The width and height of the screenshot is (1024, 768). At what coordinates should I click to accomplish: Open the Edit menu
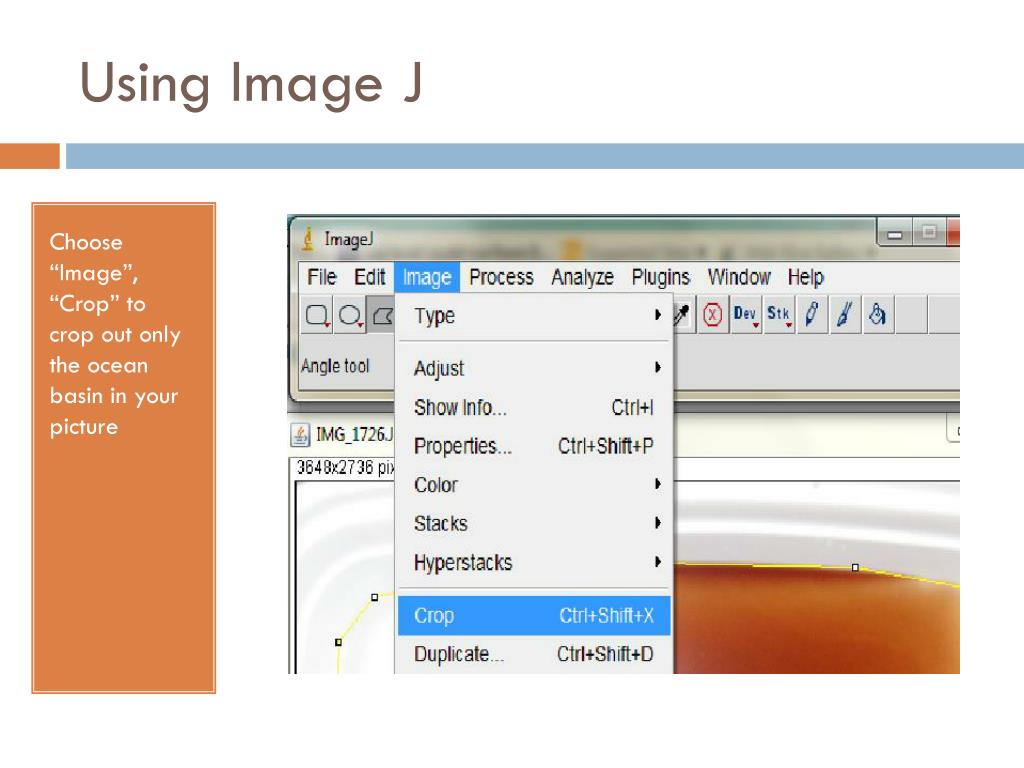point(370,277)
